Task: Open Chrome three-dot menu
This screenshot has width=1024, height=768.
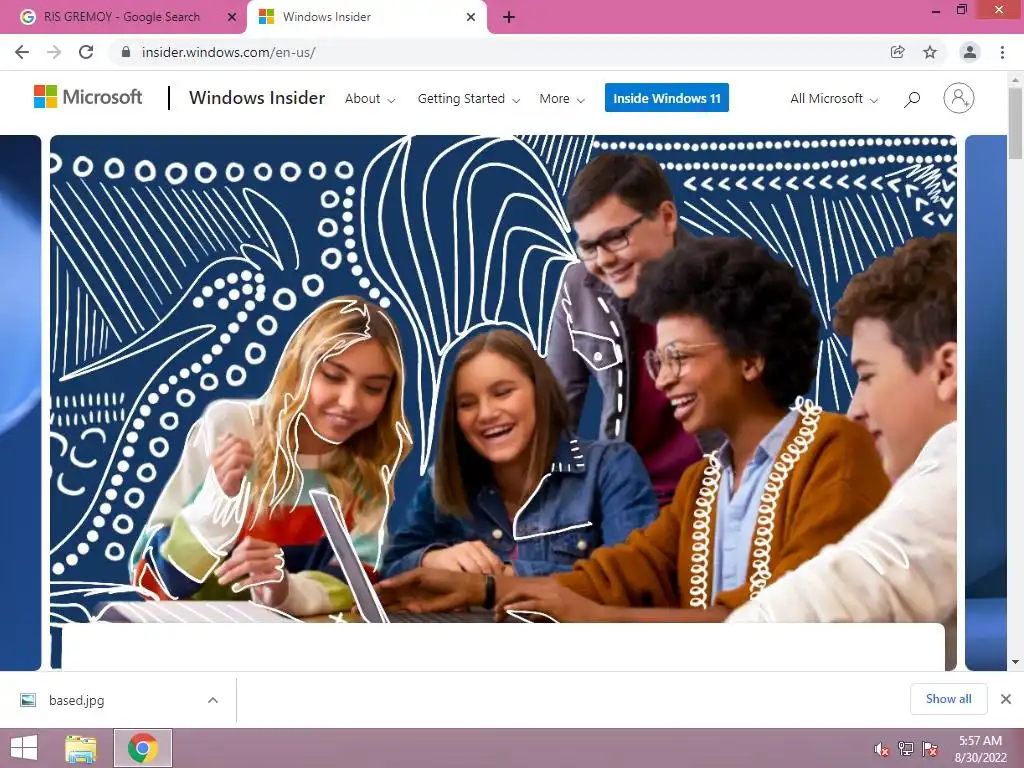Action: (1002, 52)
